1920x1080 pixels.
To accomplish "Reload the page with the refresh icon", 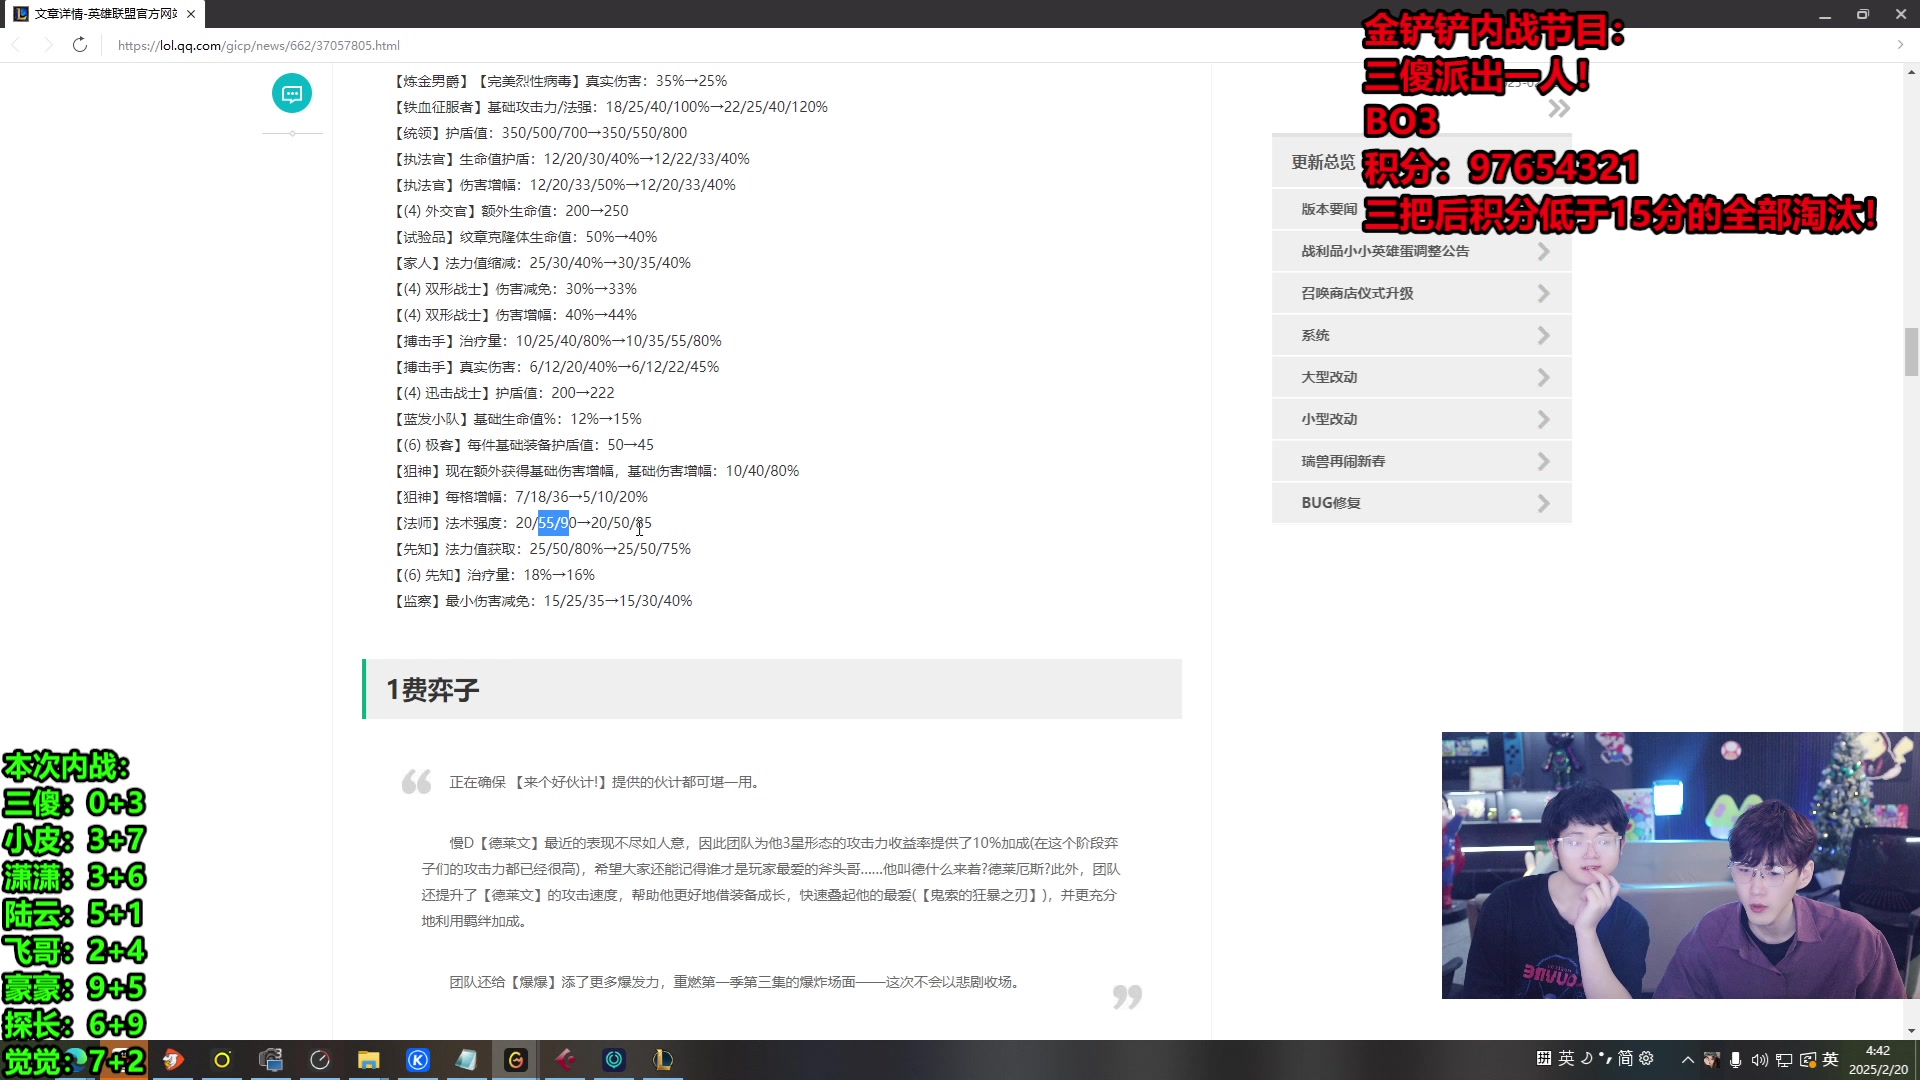I will (80, 45).
